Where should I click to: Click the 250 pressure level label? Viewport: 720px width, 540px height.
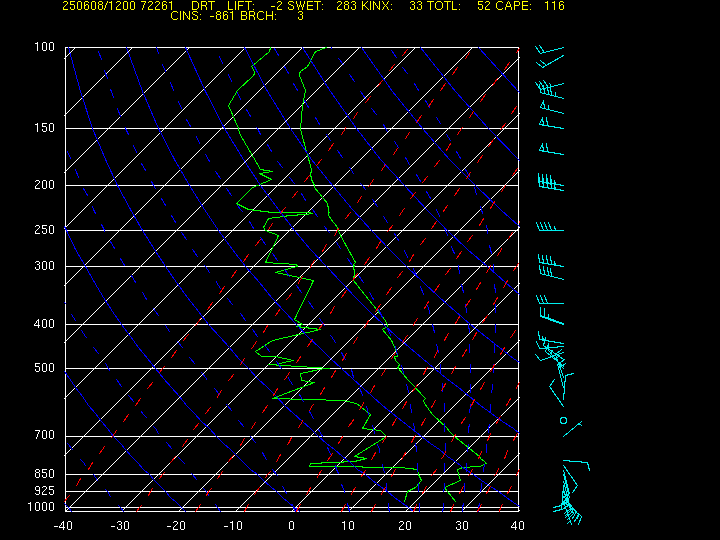click(x=45, y=230)
